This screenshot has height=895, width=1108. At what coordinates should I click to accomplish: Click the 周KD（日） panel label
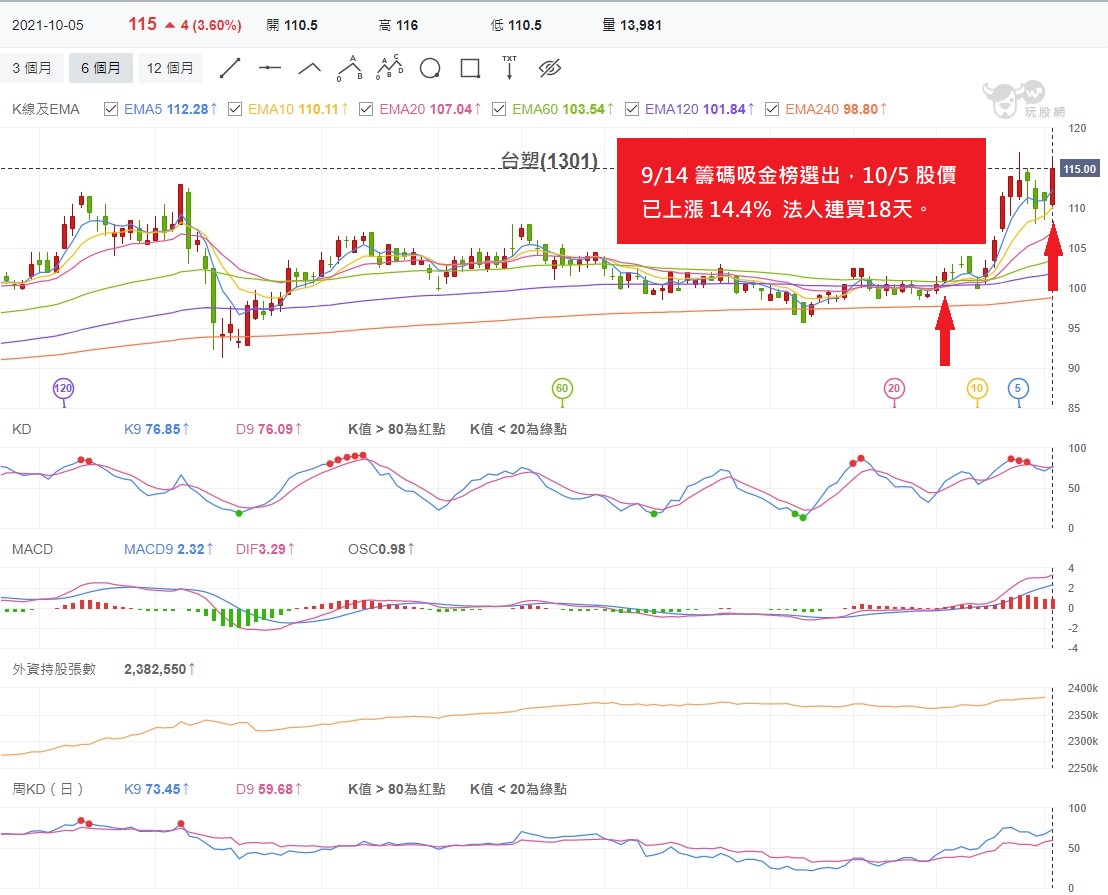click(x=47, y=789)
